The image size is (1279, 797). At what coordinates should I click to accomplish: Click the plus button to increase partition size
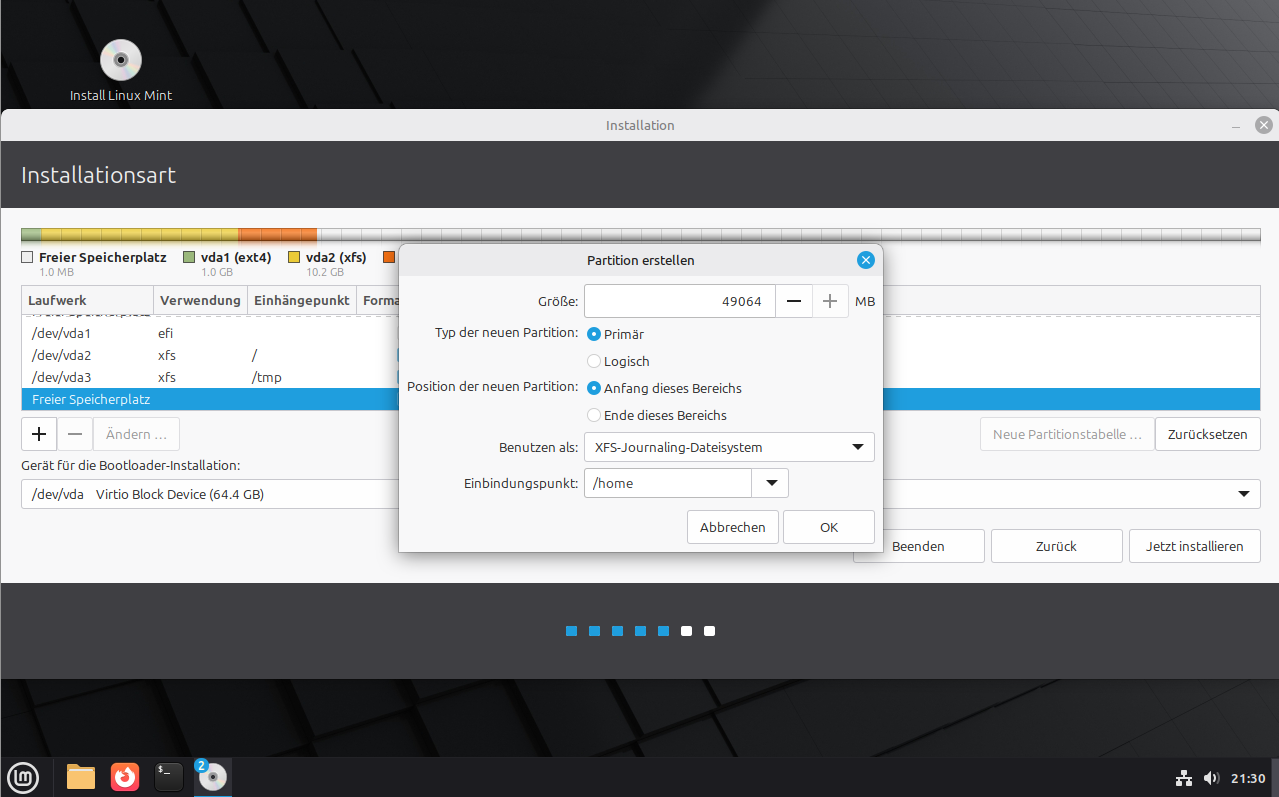coord(829,301)
